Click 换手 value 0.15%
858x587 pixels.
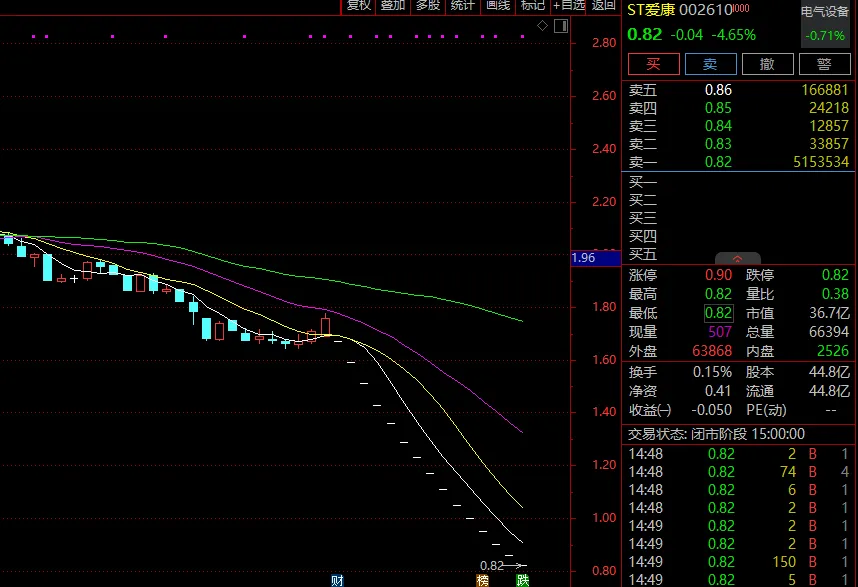pos(712,372)
